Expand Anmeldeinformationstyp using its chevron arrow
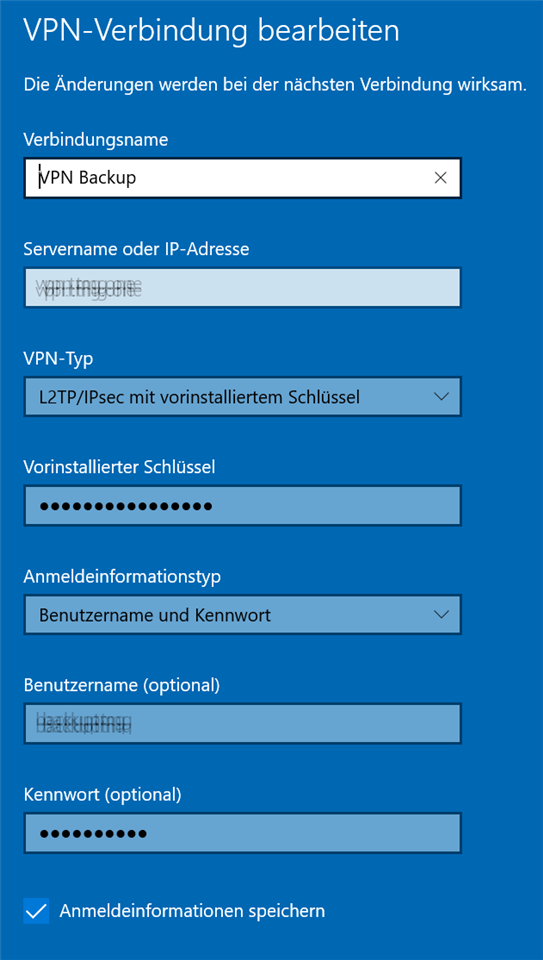This screenshot has height=960, width=543. coord(441,614)
